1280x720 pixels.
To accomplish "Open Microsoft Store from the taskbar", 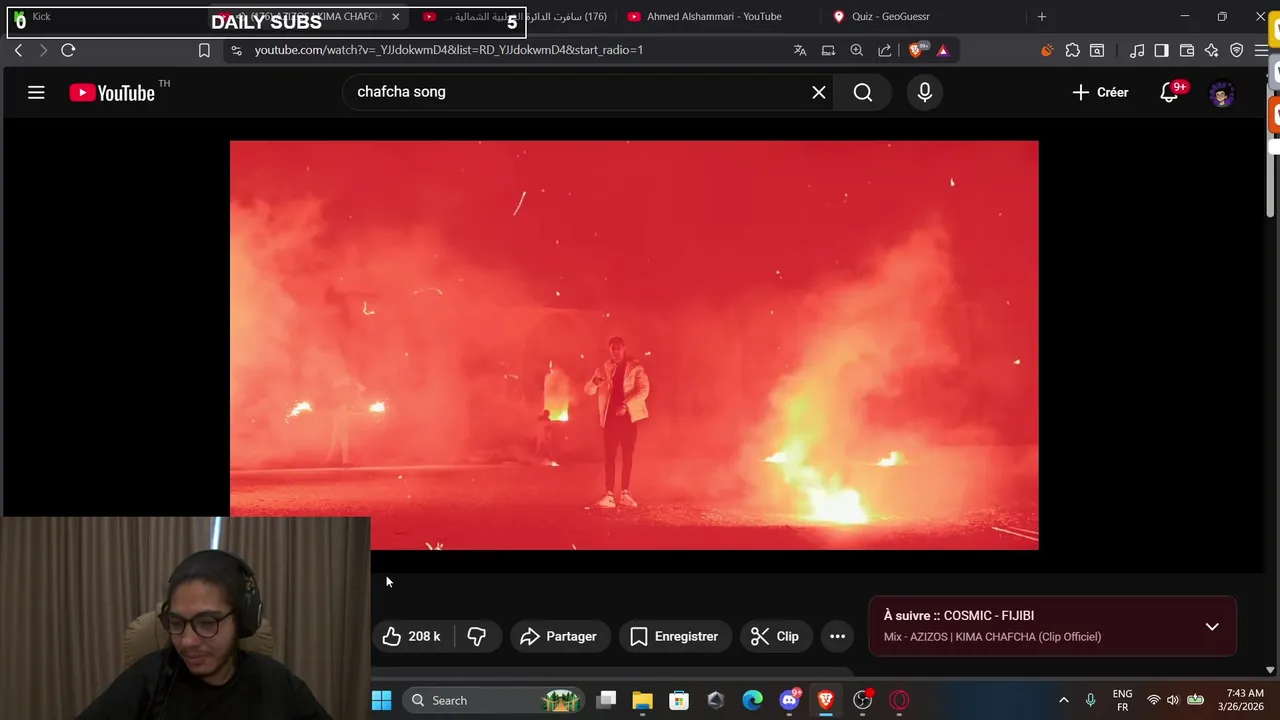I will 679,700.
